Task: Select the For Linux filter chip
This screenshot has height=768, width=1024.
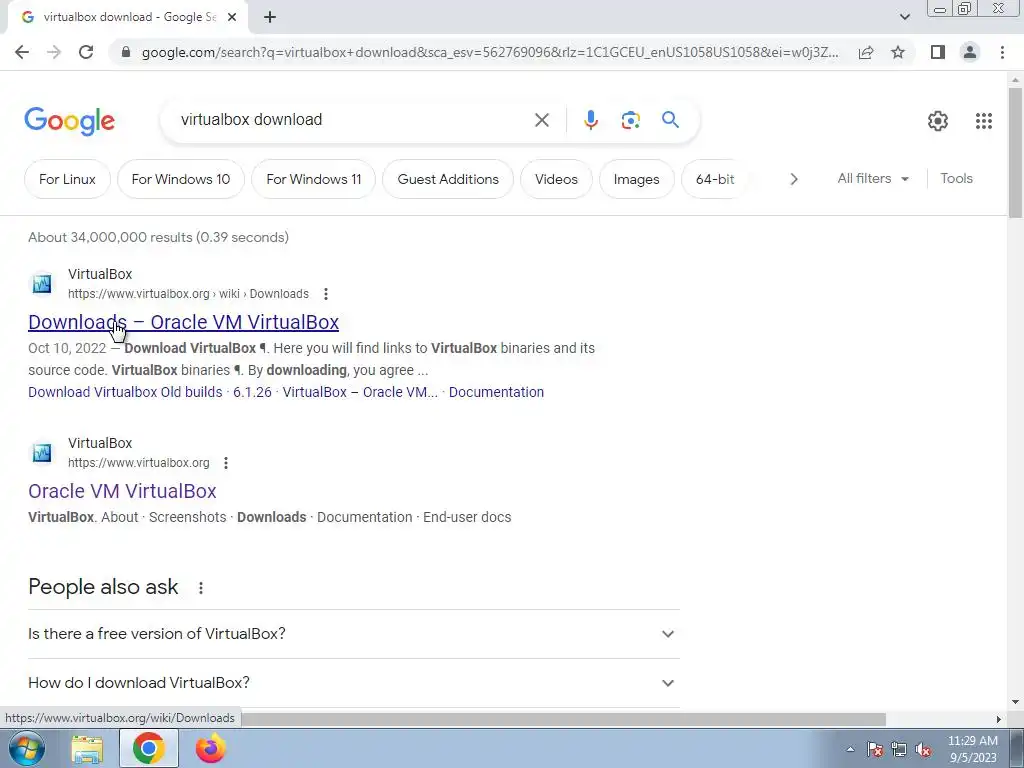Action: (x=67, y=179)
